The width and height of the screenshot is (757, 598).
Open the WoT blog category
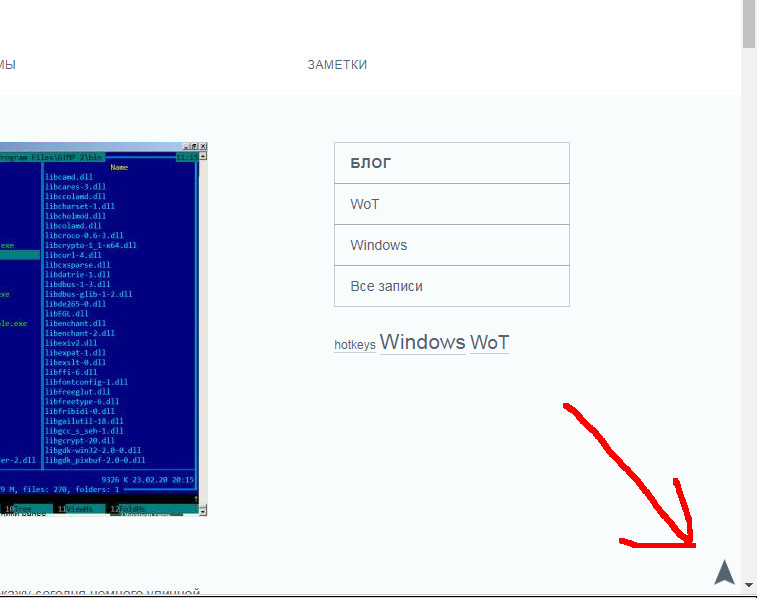click(x=452, y=204)
